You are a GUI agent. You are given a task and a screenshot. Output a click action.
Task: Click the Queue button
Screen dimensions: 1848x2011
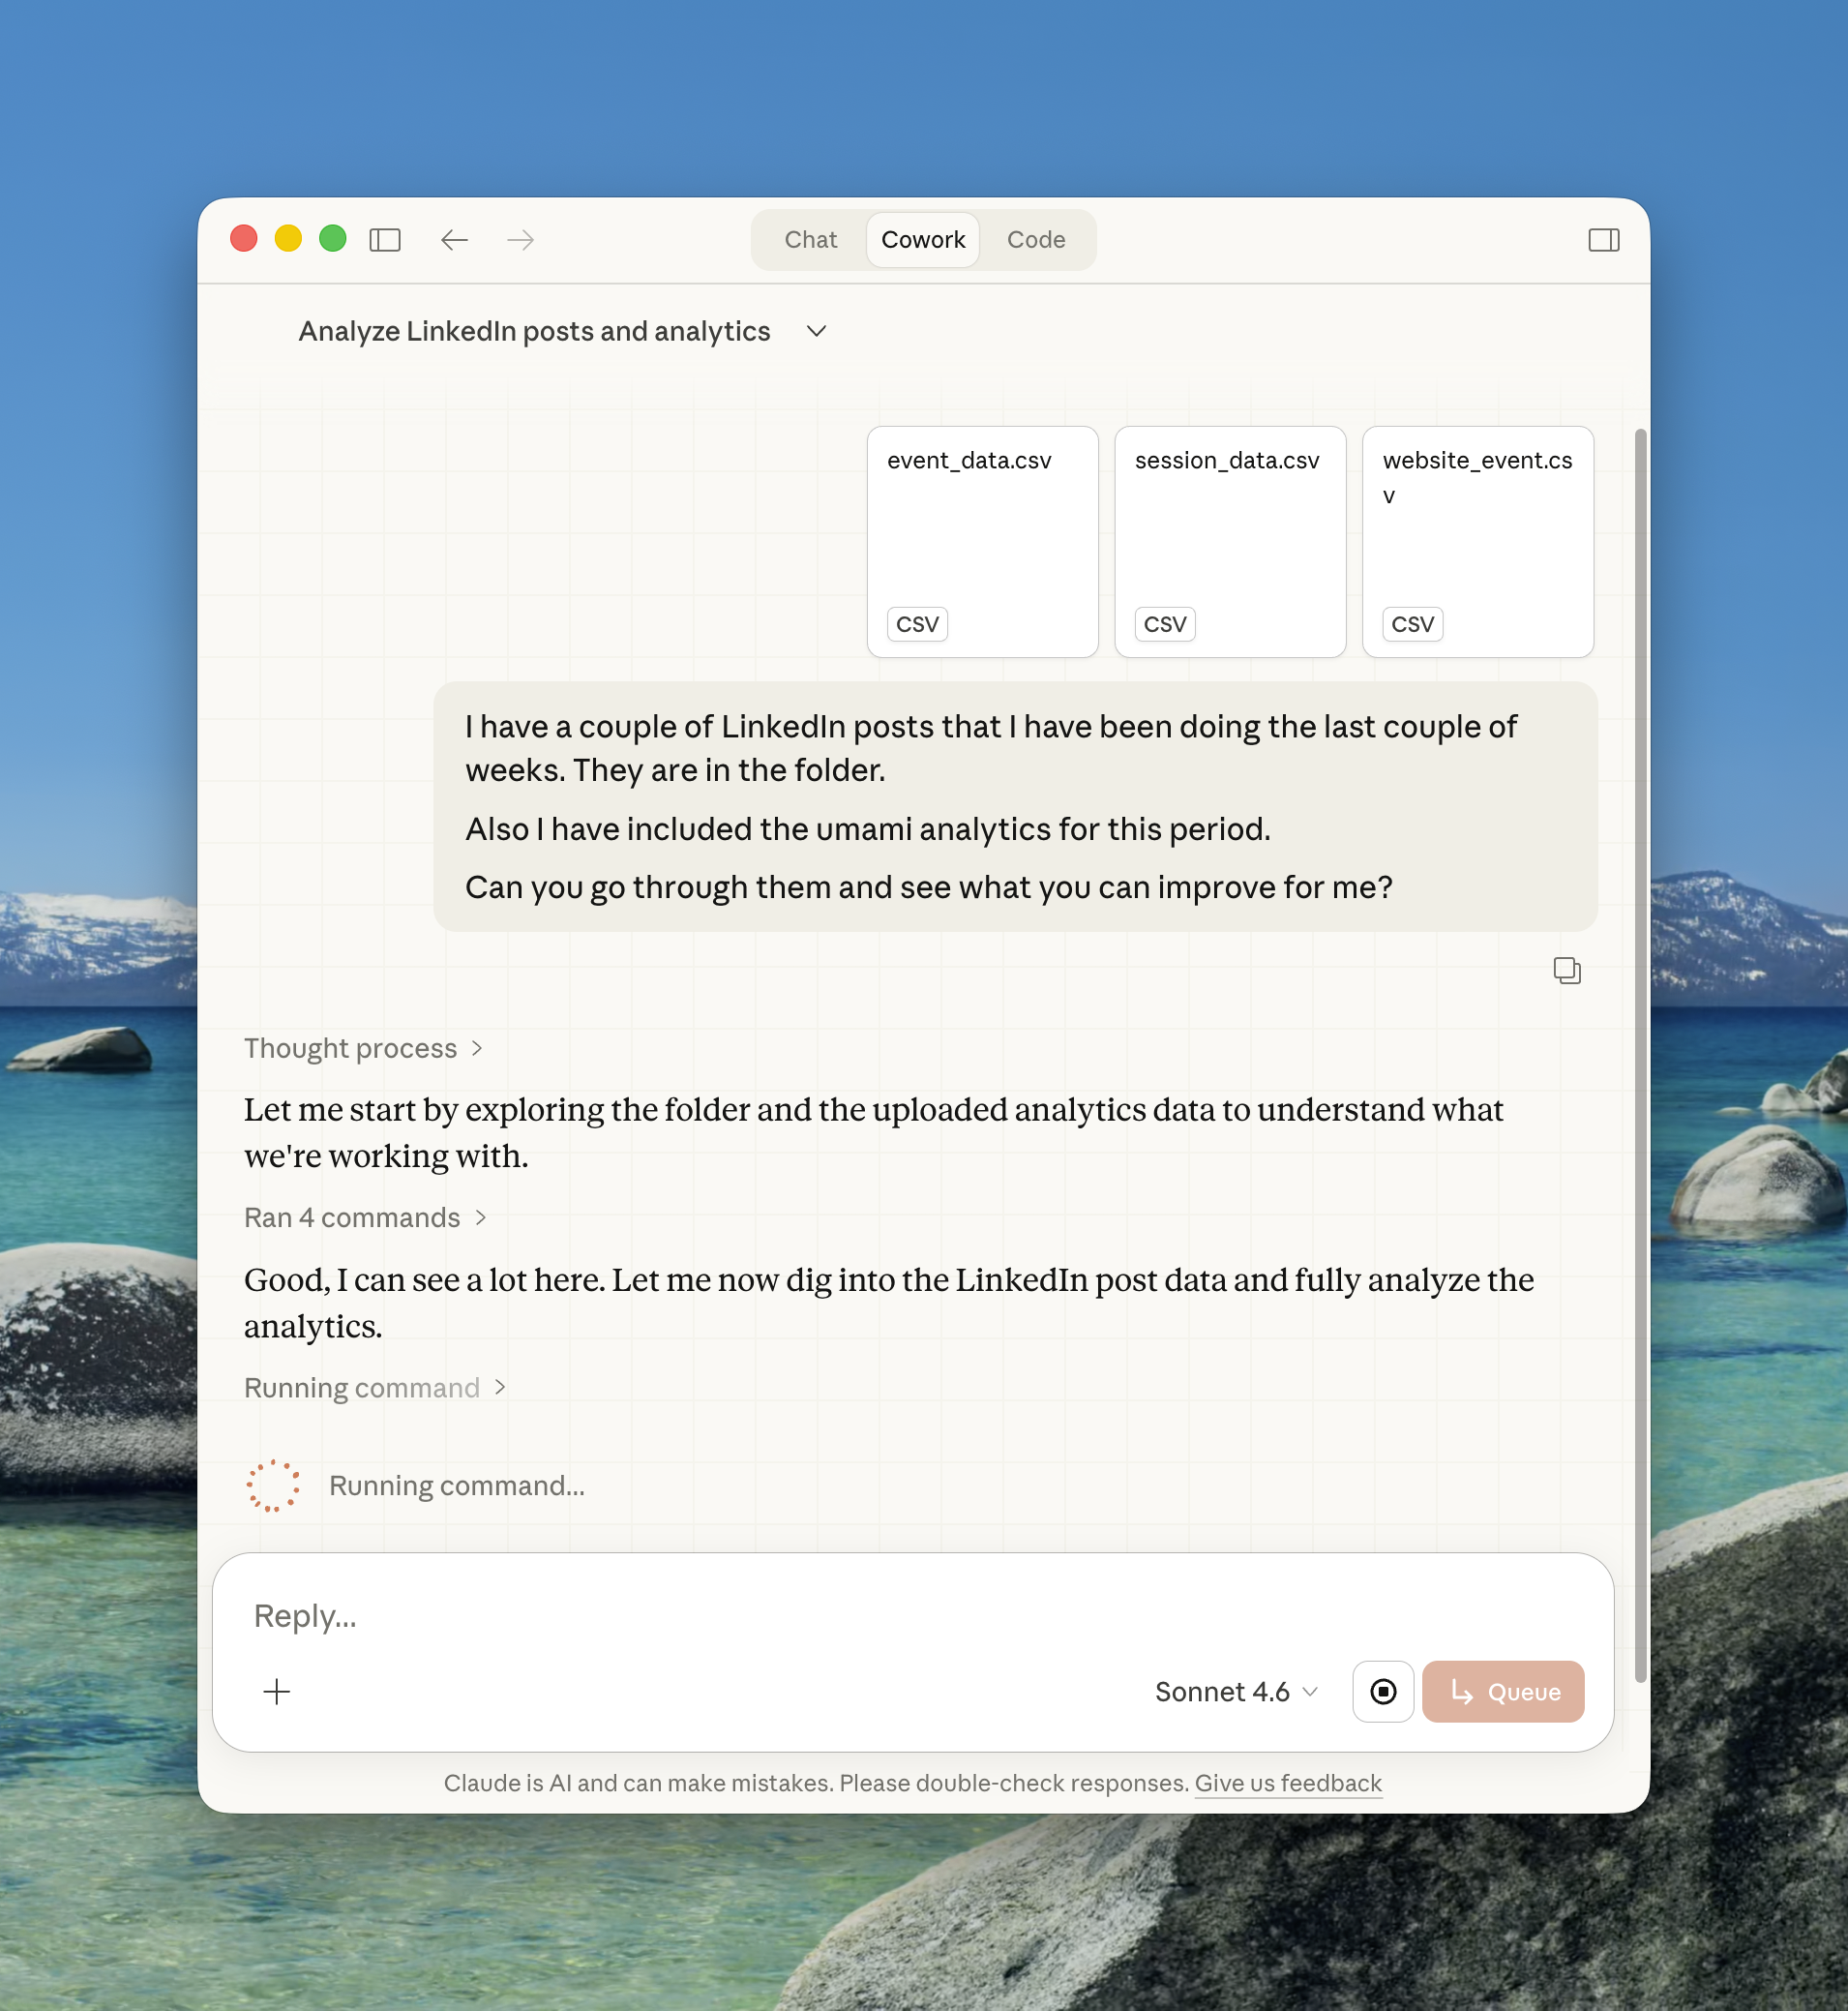[x=1502, y=1691]
